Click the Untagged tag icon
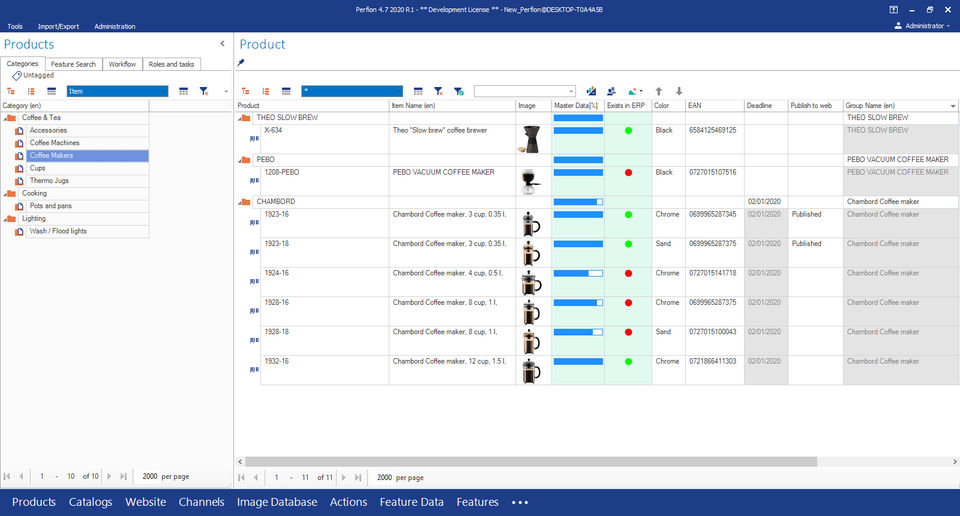 [x=16, y=76]
